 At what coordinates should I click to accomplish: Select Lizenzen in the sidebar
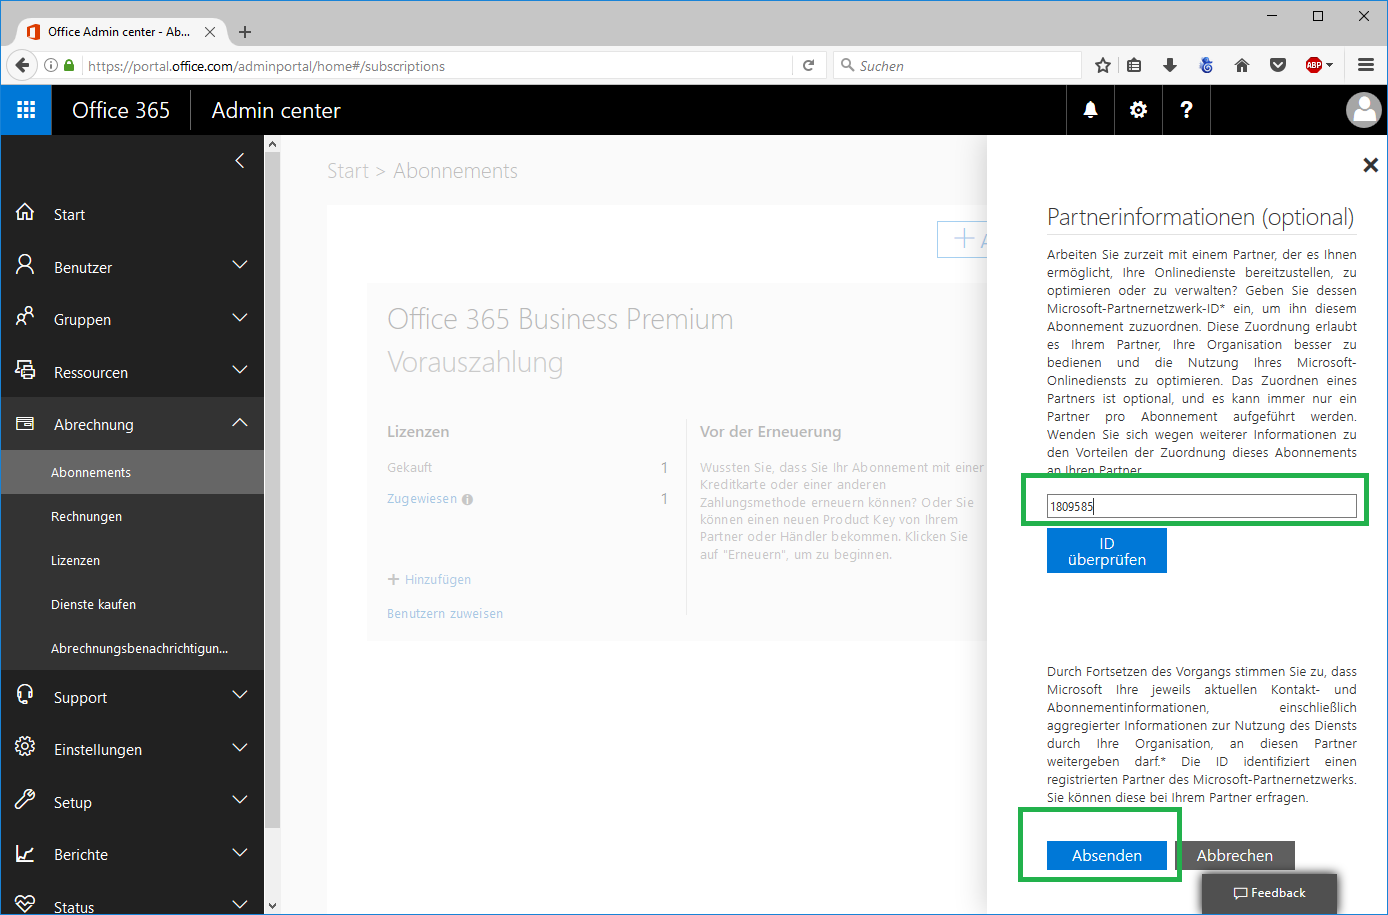pyautogui.click(x=76, y=561)
